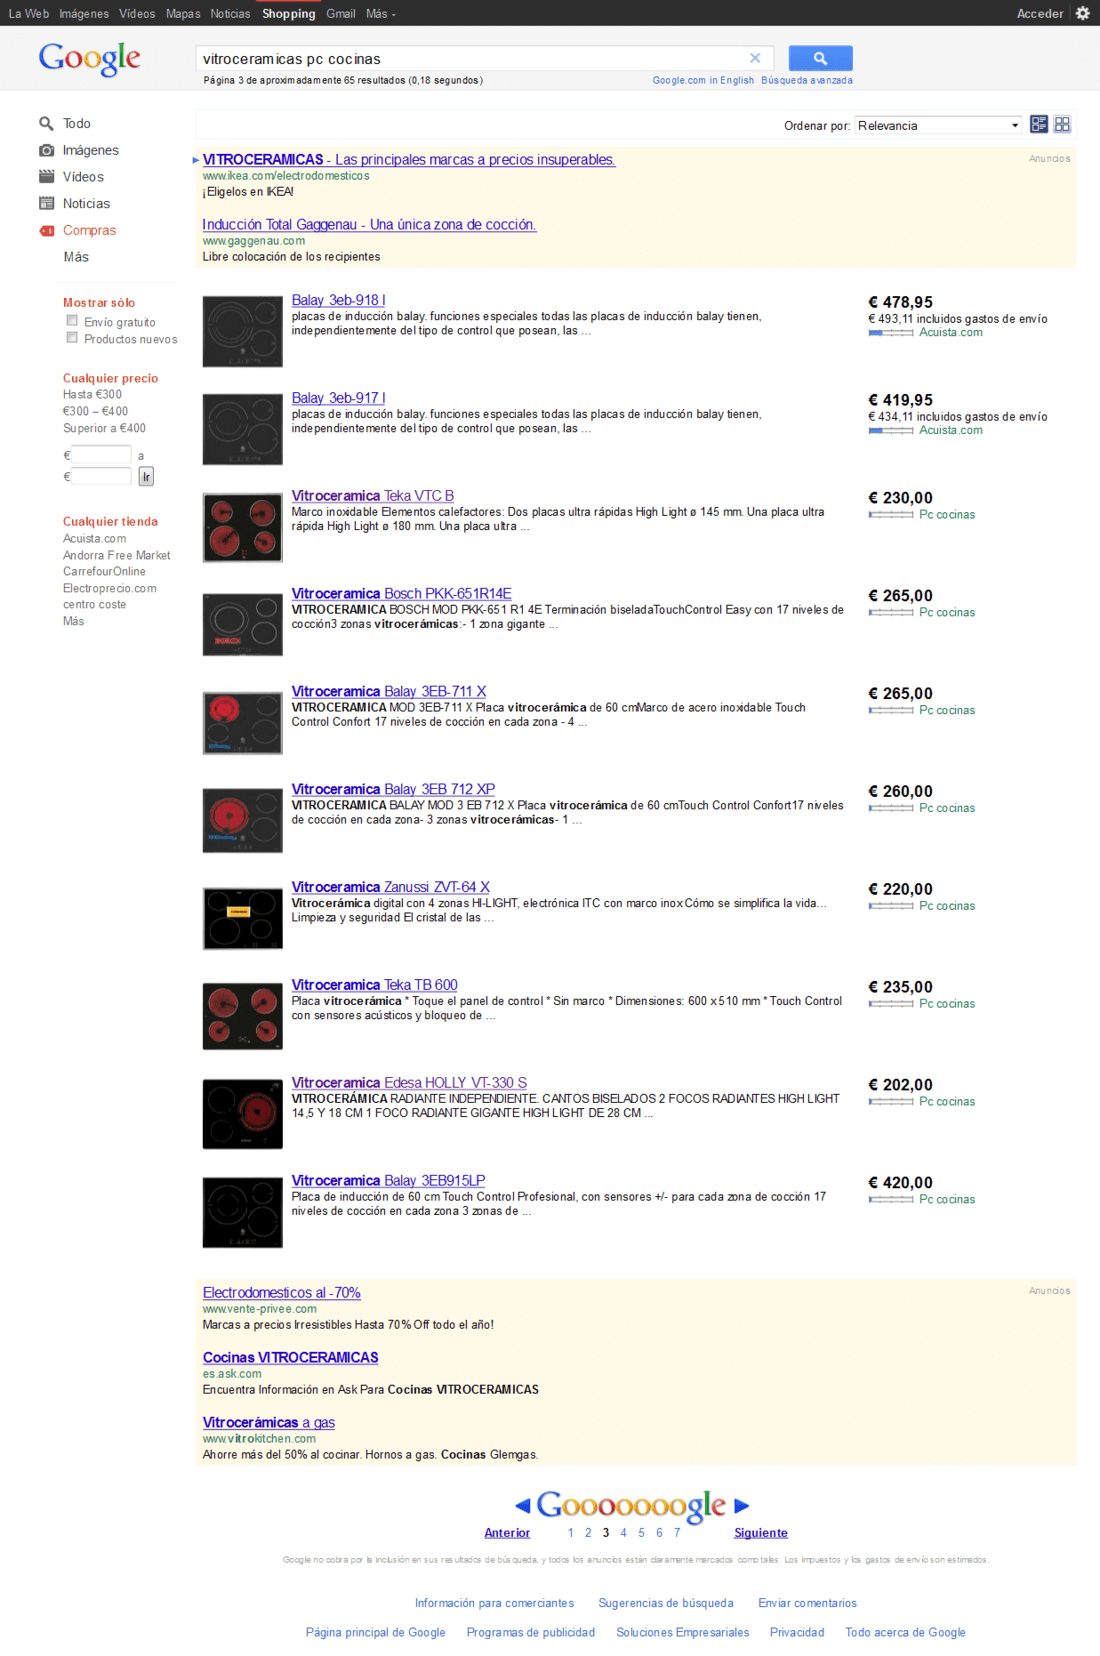Filter by price Hasta €300
This screenshot has height=1656, width=1100.
(x=92, y=395)
